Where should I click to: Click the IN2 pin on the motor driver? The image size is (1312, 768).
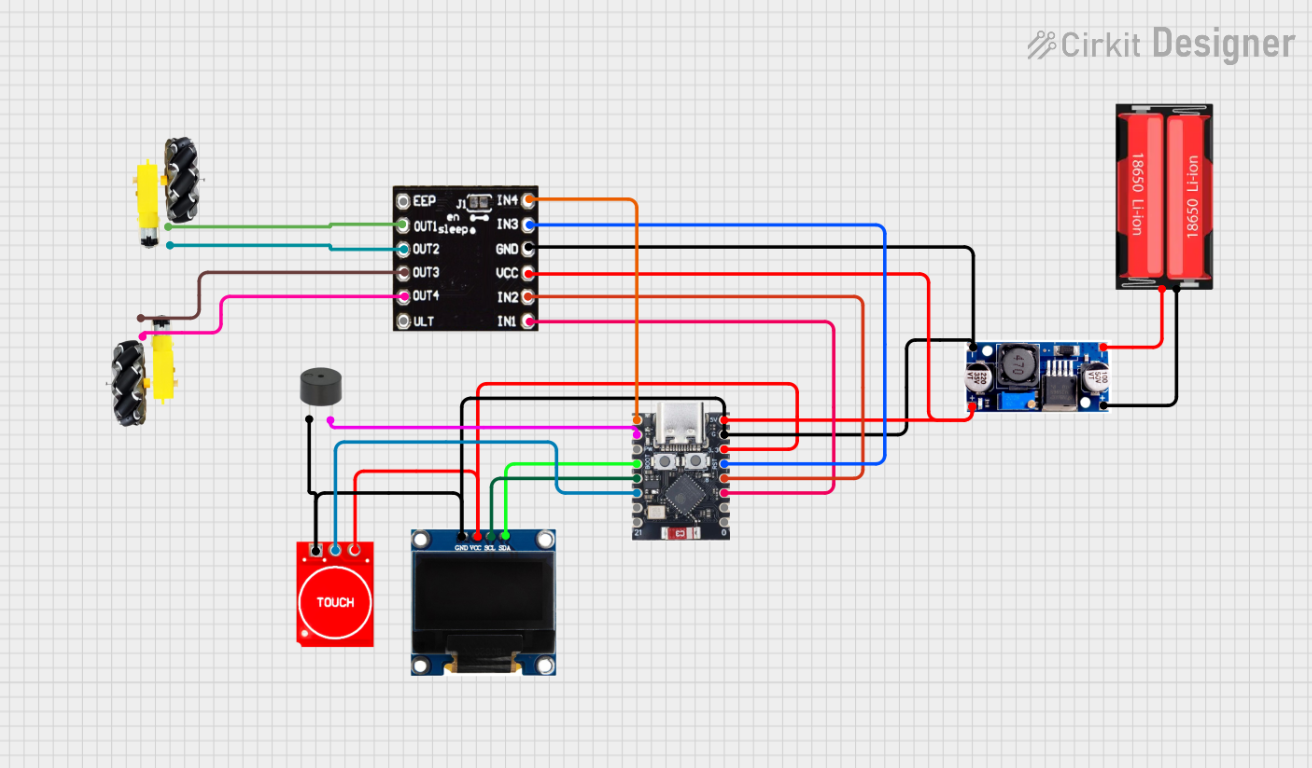(x=529, y=297)
